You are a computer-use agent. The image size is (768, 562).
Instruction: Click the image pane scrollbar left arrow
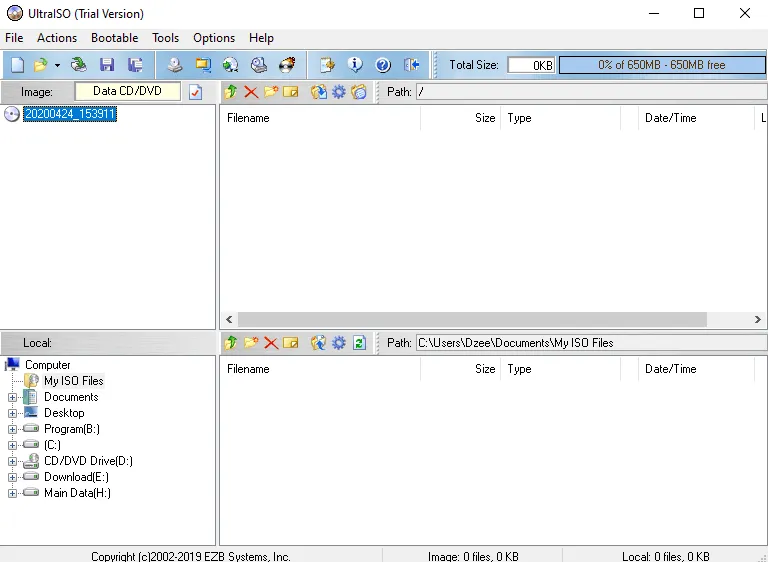pos(229,319)
